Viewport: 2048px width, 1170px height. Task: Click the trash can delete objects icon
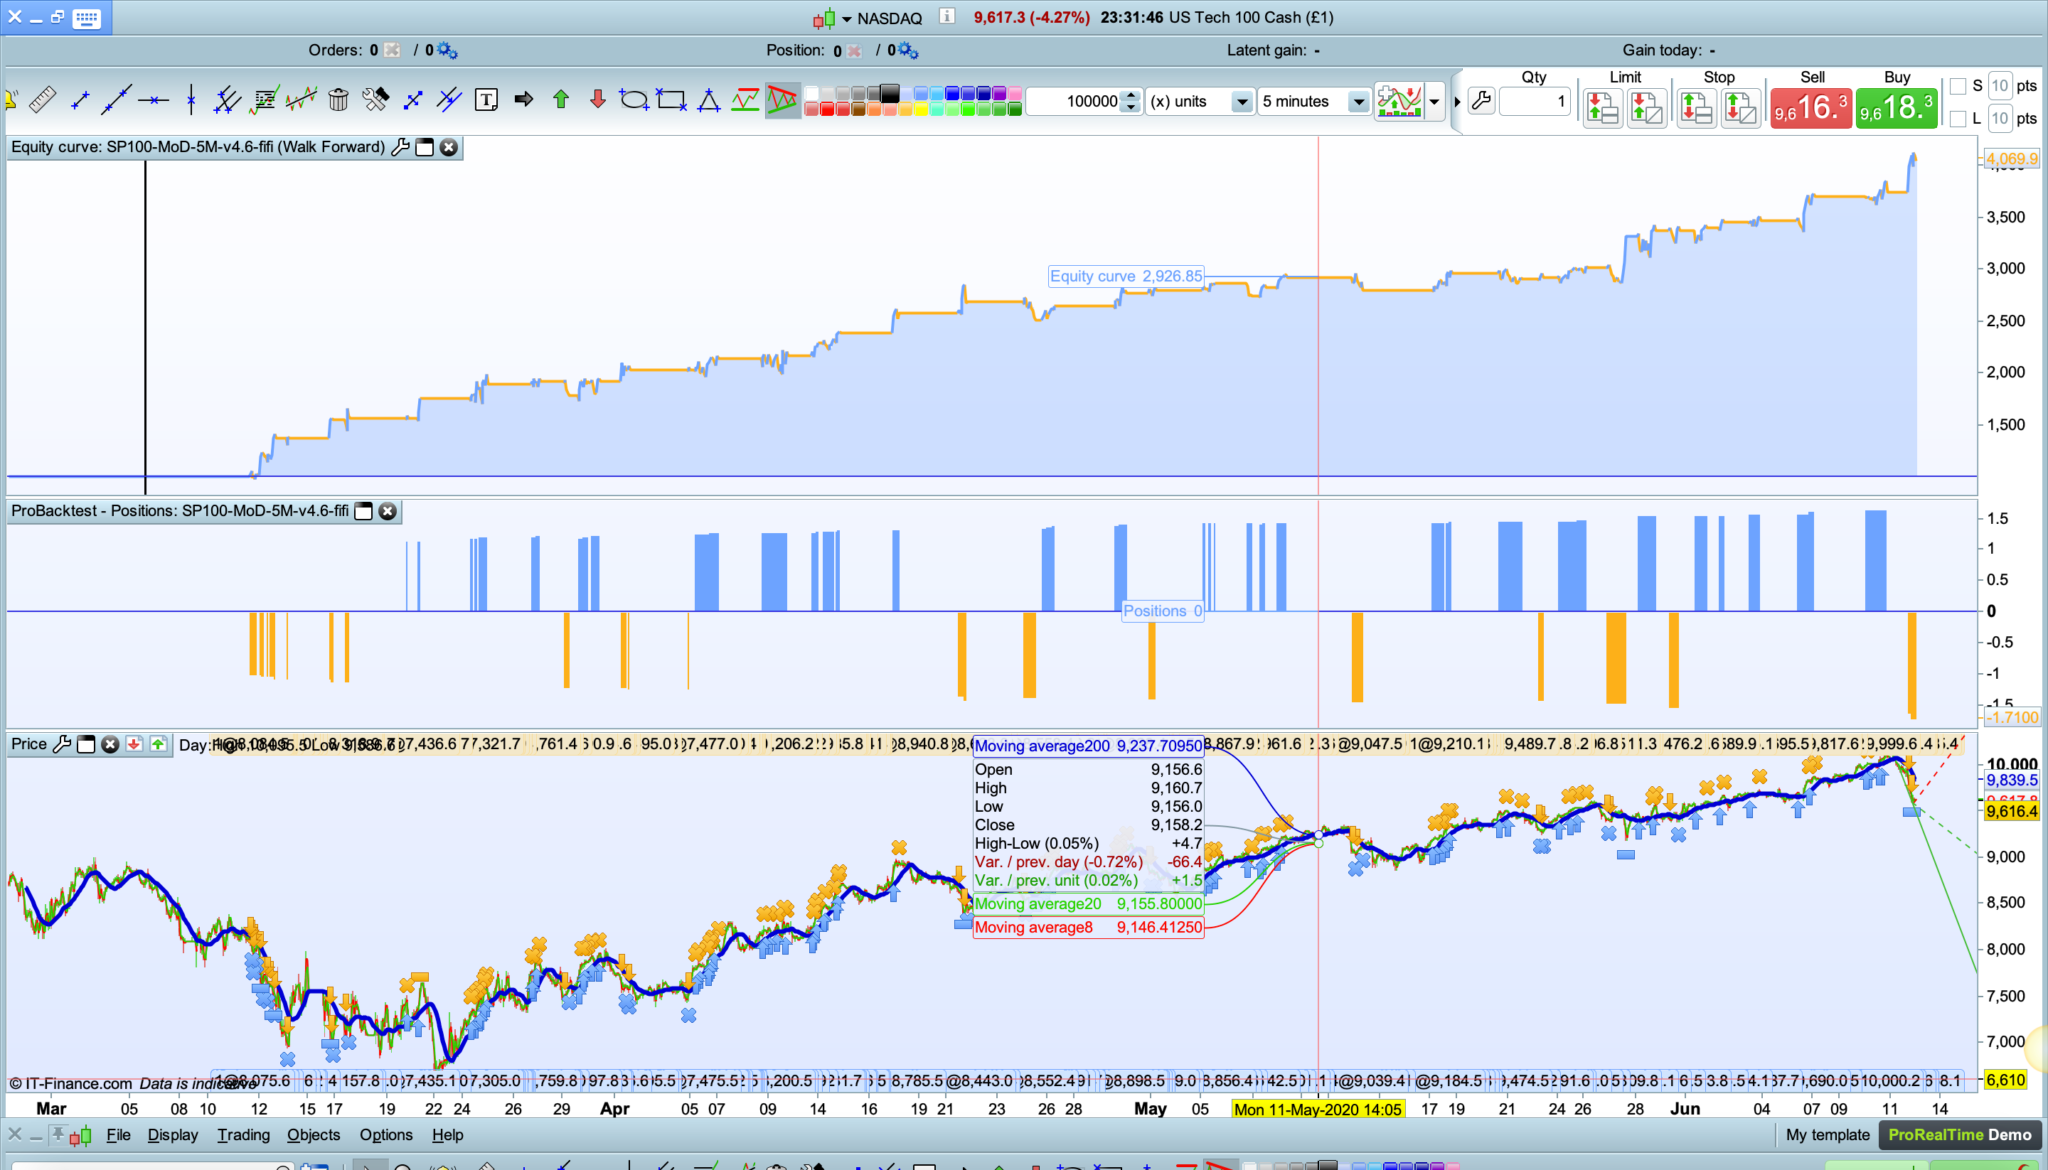click(x=338, y=99)
